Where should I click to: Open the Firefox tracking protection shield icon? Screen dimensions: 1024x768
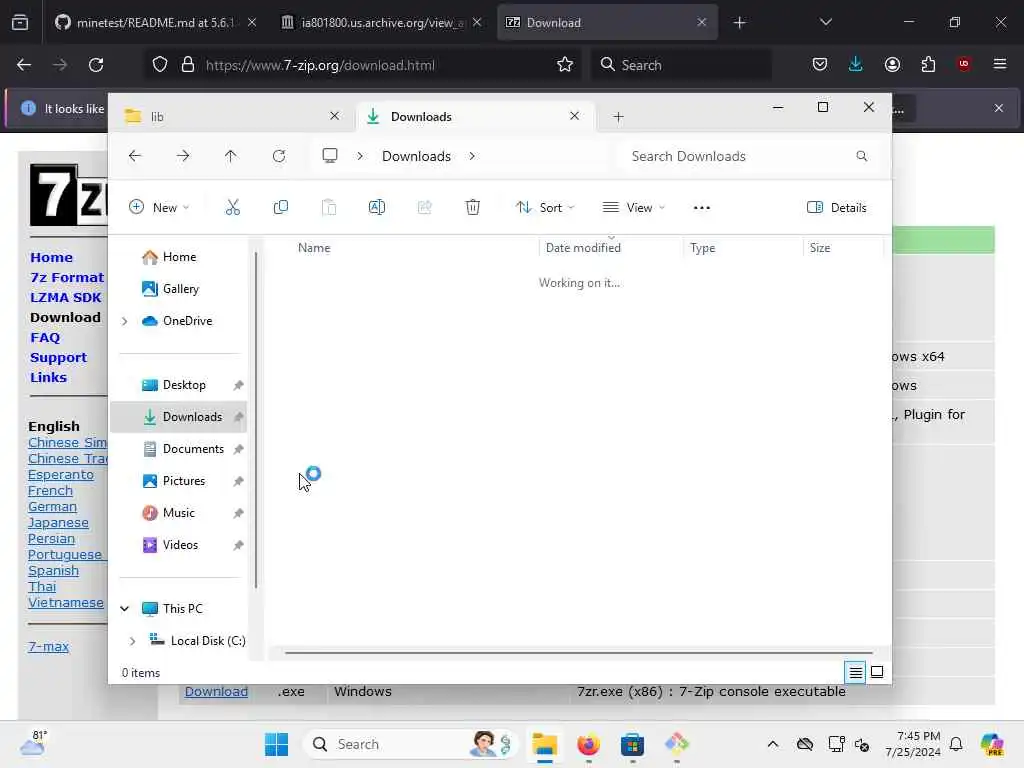pyautogui.click(x=160, y=65)
